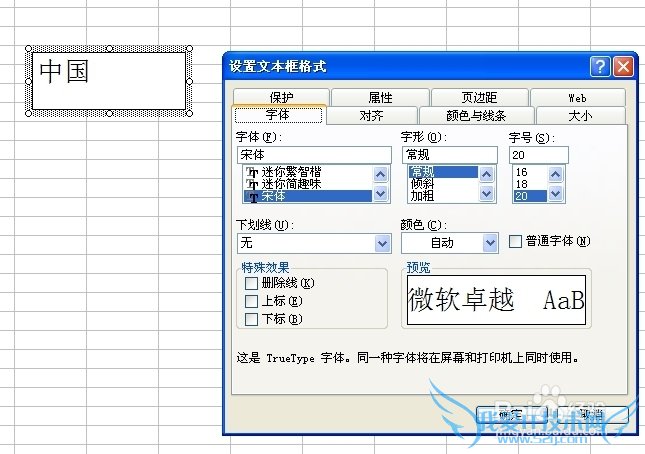Screen dimensions: 645x454
Task: Choose 加粗 font style
Action: click(443, 196)
